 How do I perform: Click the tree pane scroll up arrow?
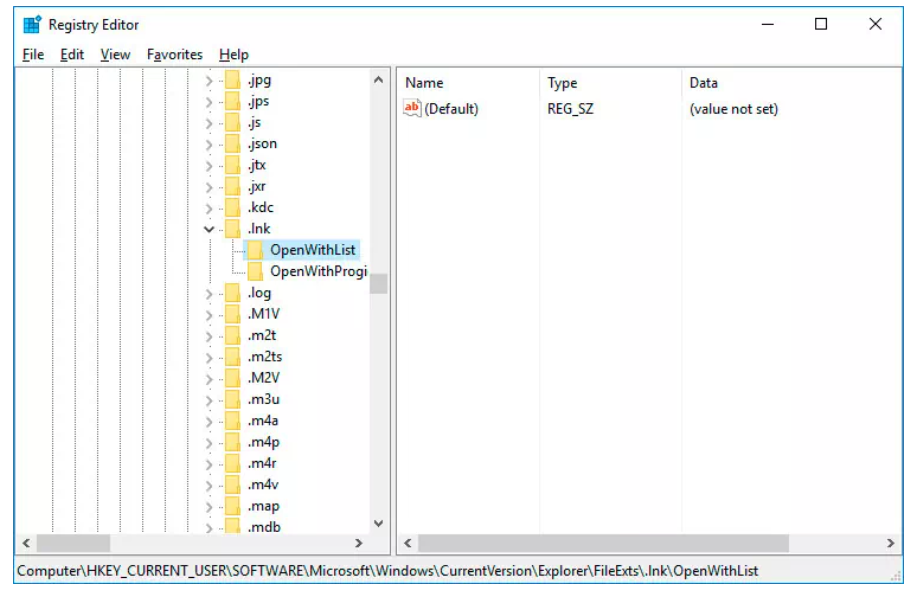(x=378, y=79)
